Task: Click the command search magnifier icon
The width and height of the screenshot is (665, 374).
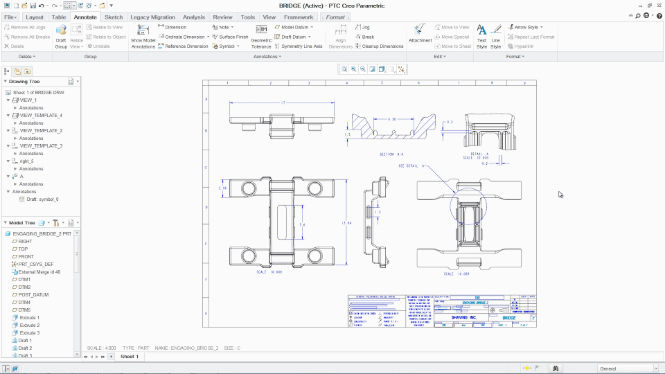Action: click(x=637, y=16)
